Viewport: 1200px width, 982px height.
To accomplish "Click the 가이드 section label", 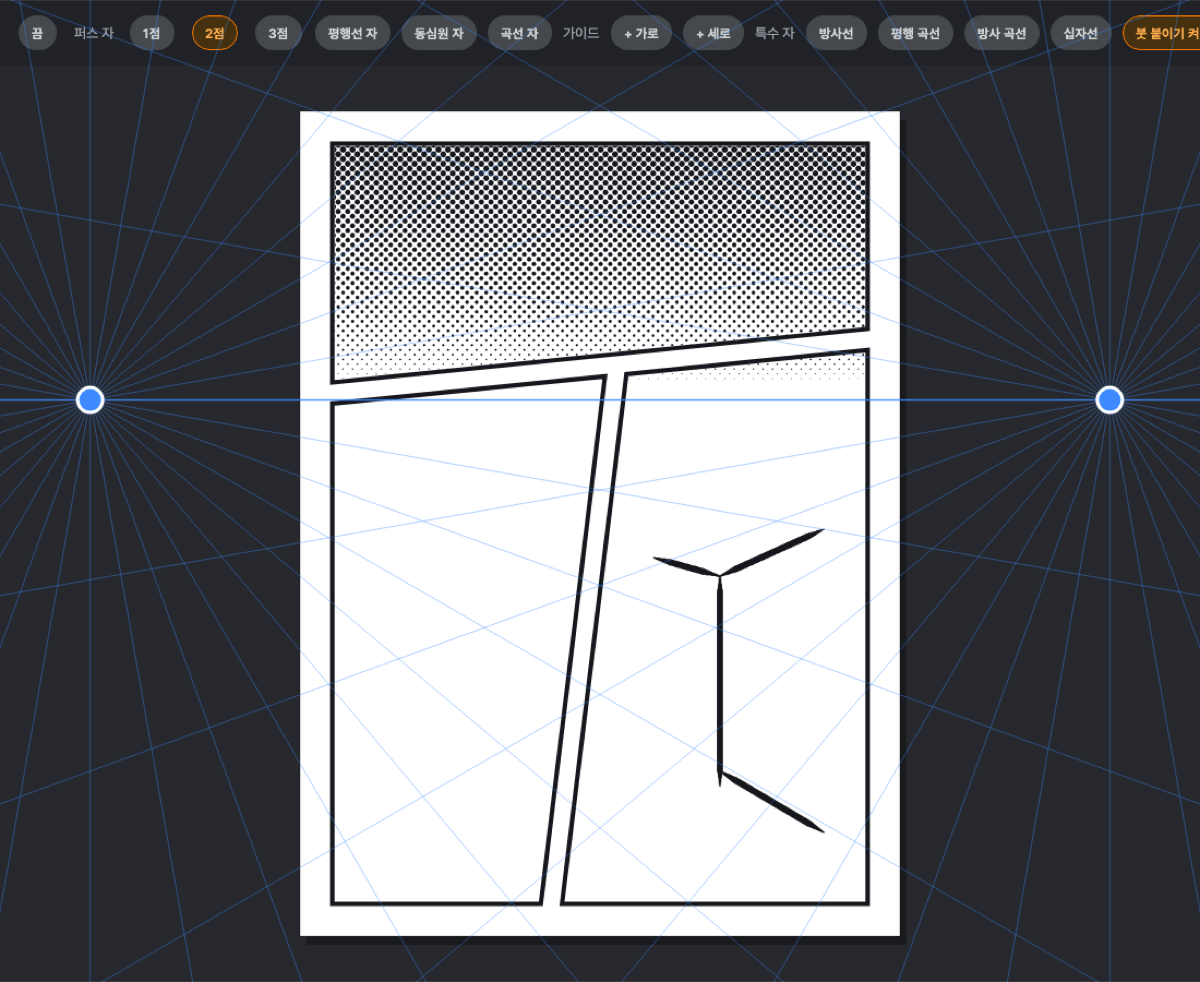I will point(581,33).
